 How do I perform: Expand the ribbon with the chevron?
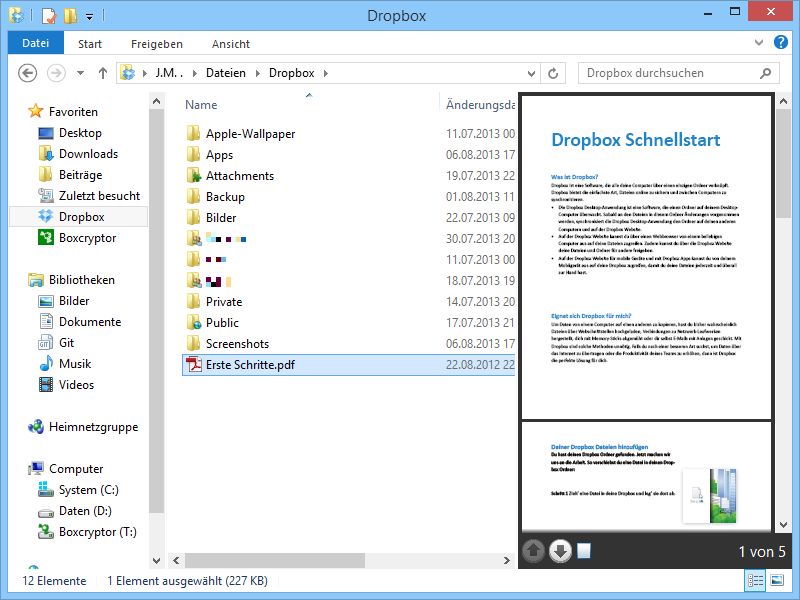(x=759, y=42)
